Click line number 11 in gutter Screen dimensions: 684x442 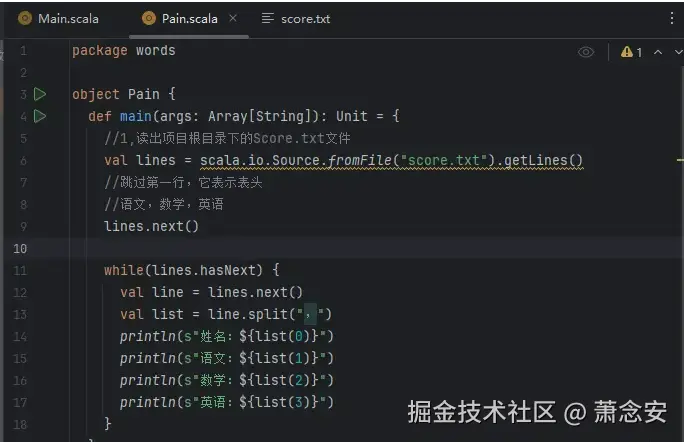pyautogui.click(x=22, y=270)
